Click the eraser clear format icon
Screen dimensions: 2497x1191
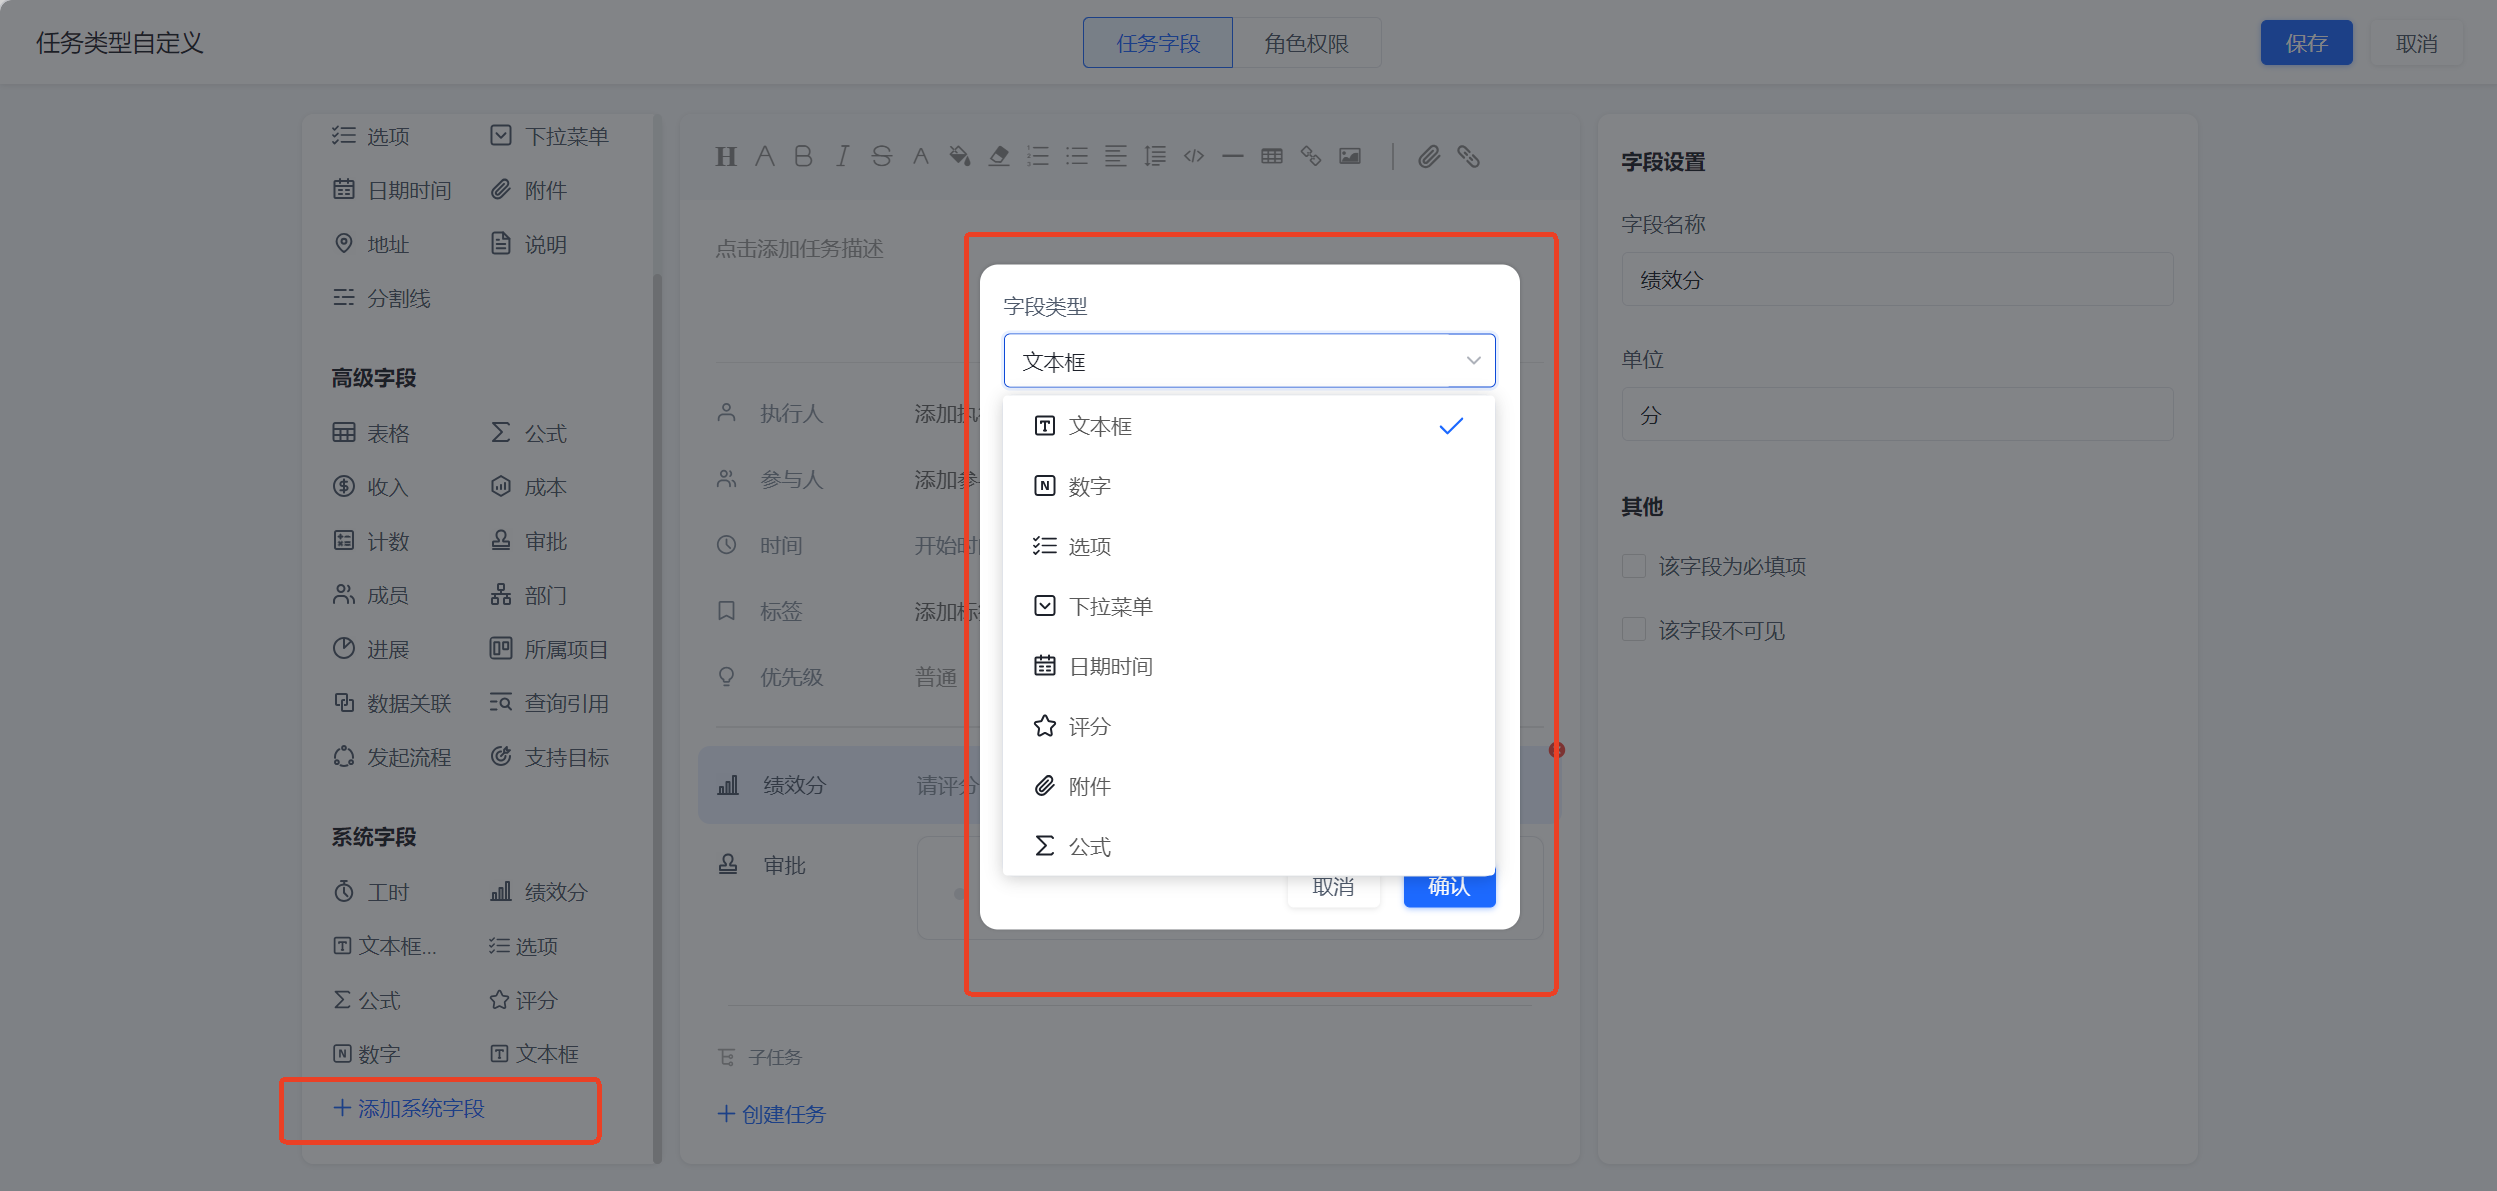(x=999, y=156)
